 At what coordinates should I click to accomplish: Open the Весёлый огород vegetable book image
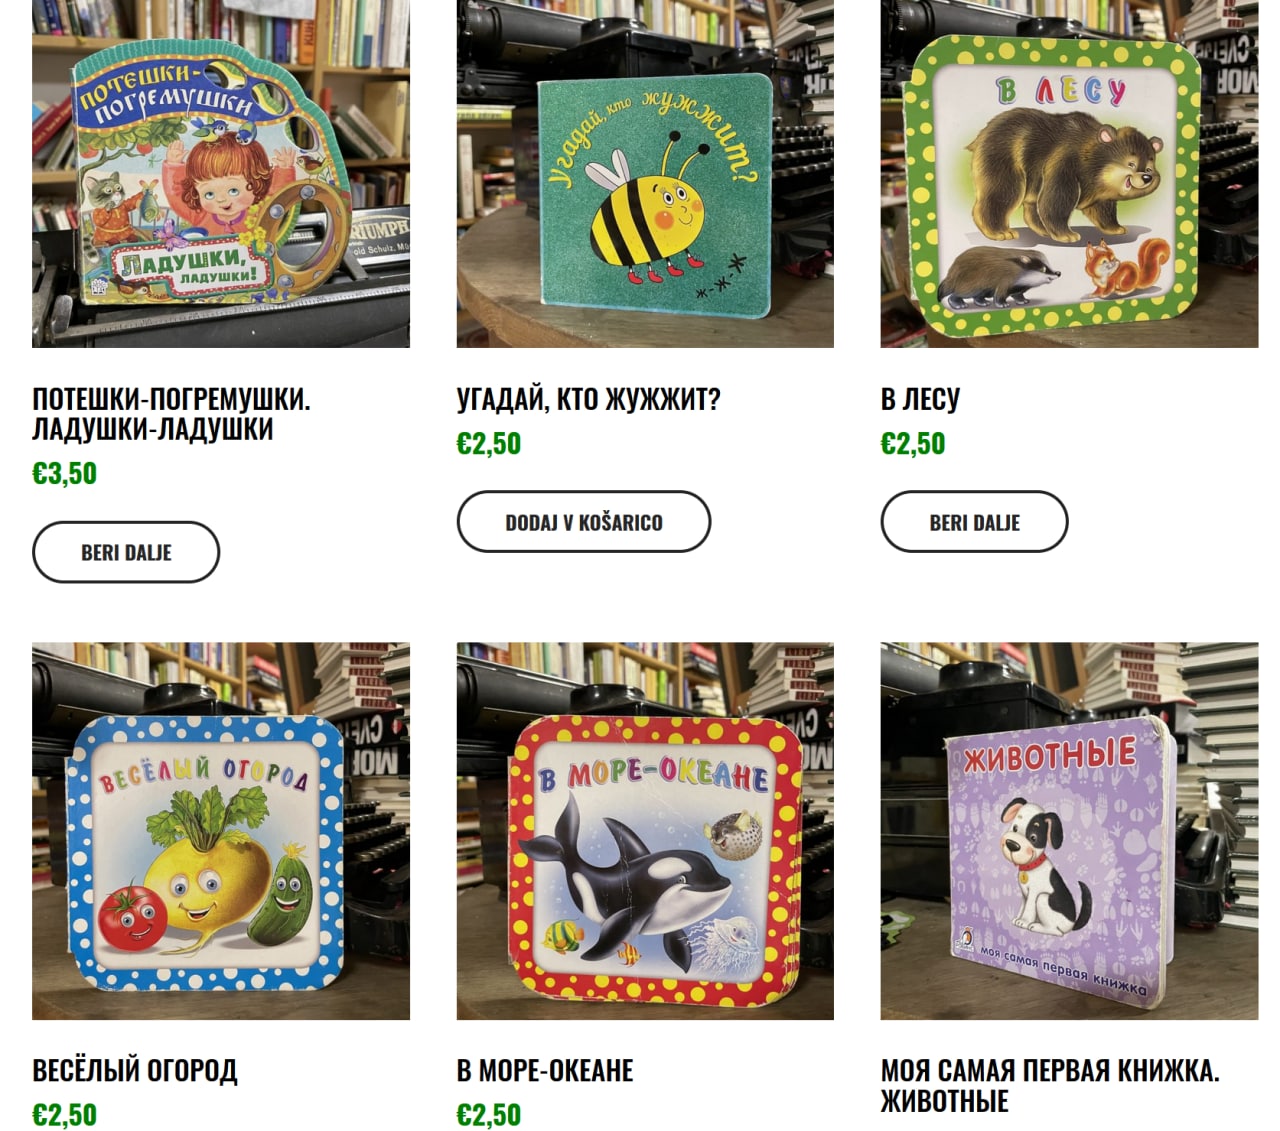tap(221, 831)
